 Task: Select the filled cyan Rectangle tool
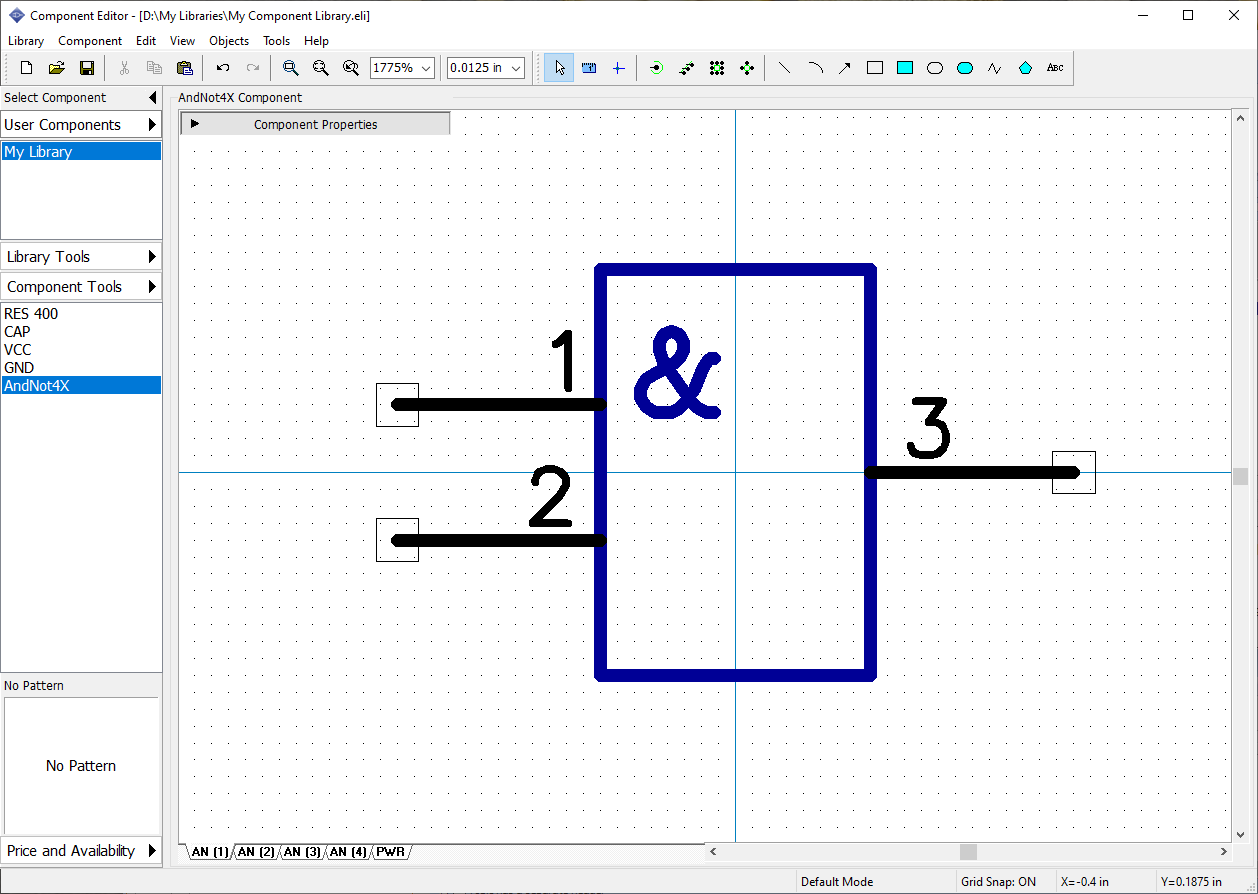tap(905, 68)
